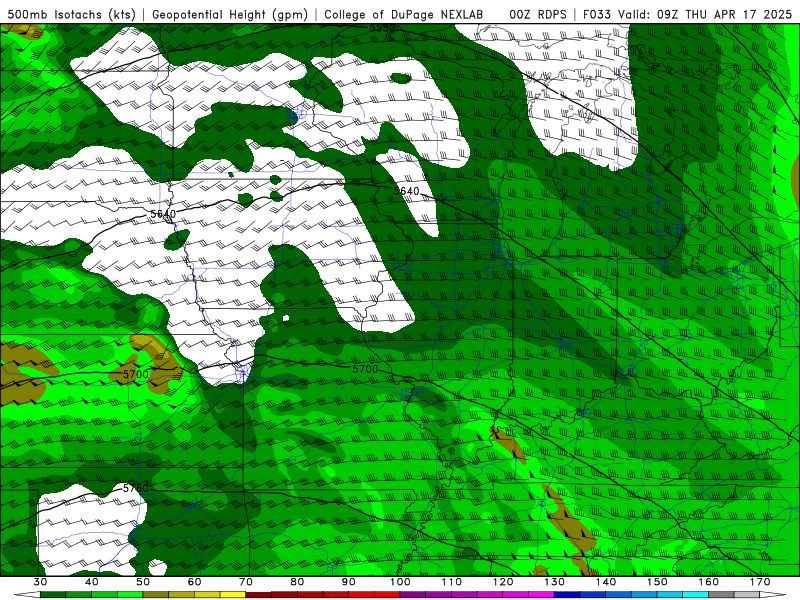The image size is (800, 600).
Task: Click the 40 value on the color scale
Action: pos(92,582)
